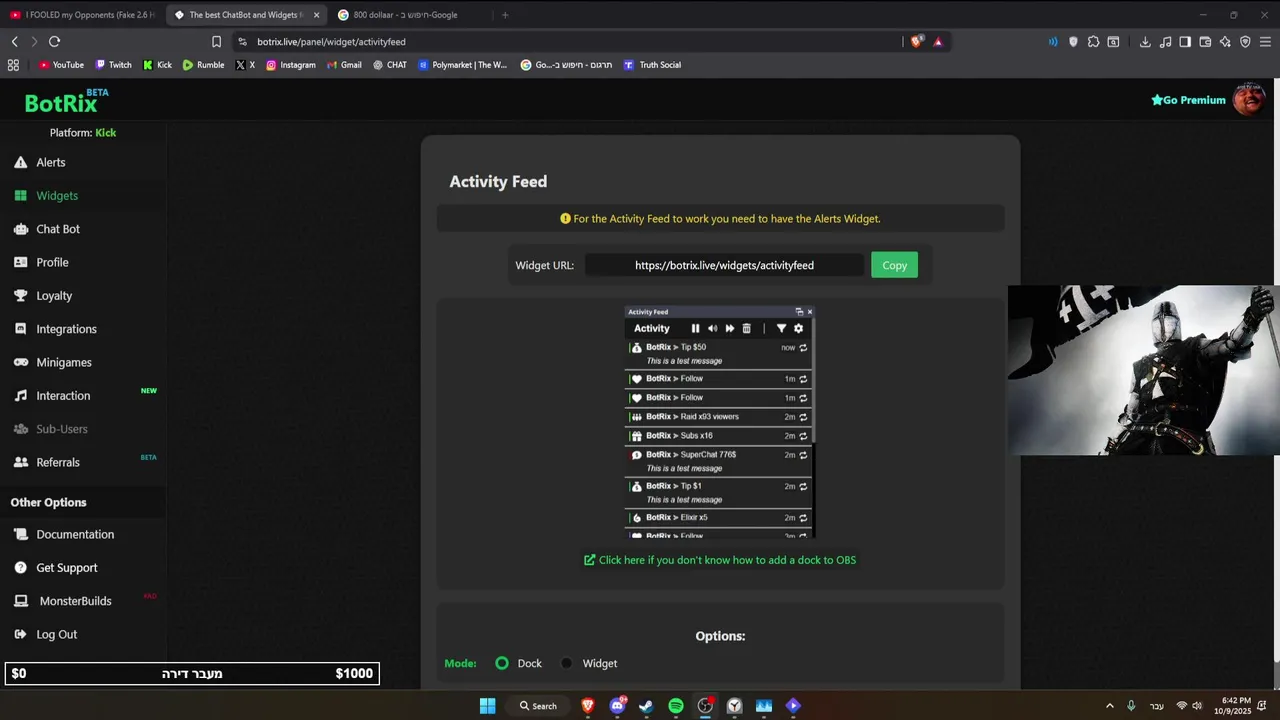Viewport: 1280px width, 720px height.
Task: Open Brave VPN shield icon
Action: 1245,41
